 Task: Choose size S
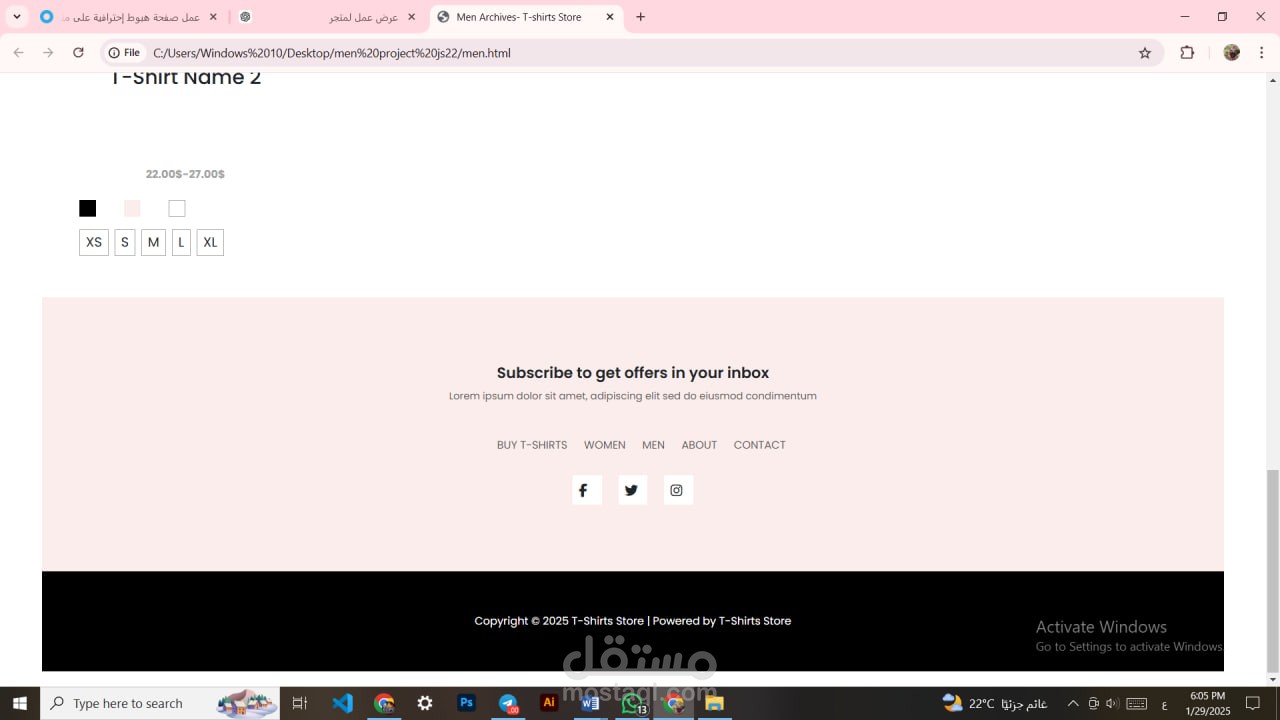tap(125, 242)
